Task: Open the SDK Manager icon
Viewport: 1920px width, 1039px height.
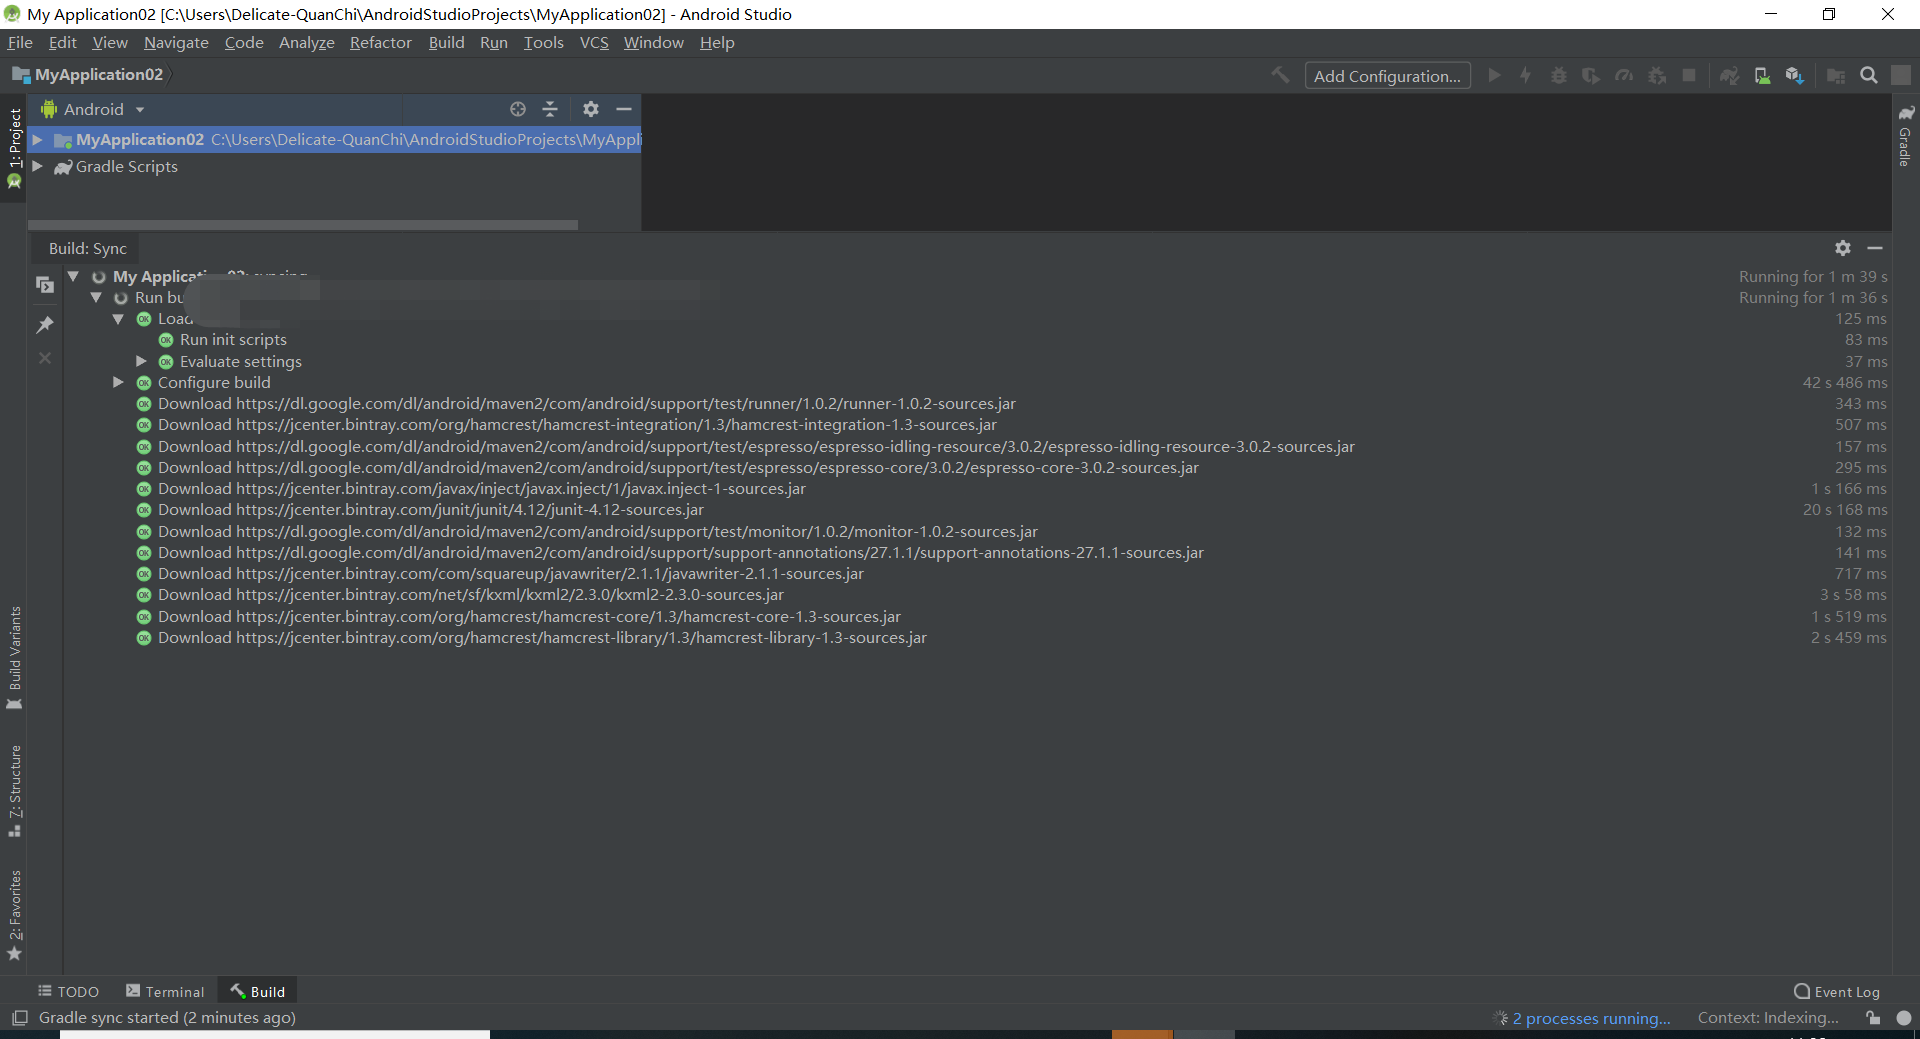Action: pos(1795,75)
